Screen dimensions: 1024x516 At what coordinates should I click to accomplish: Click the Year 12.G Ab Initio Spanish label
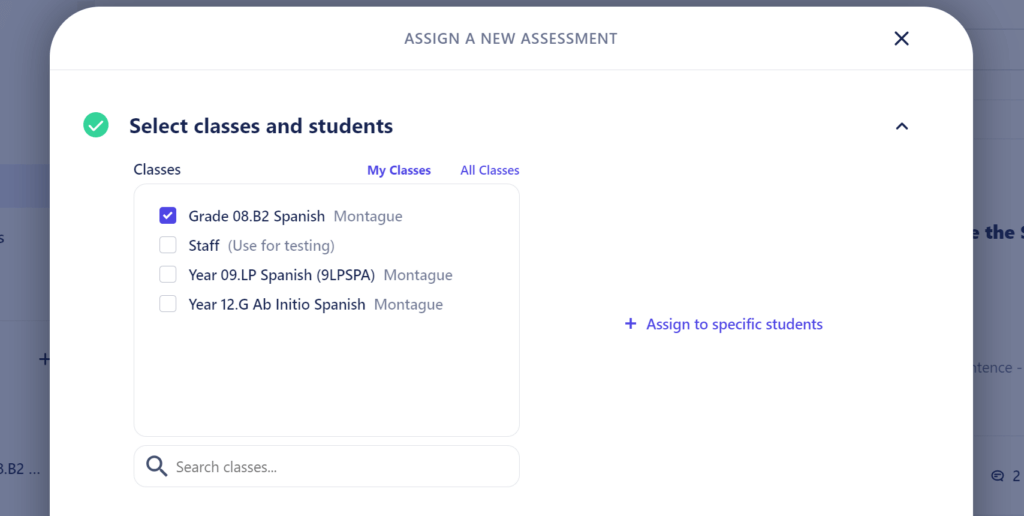pos(277,304)
